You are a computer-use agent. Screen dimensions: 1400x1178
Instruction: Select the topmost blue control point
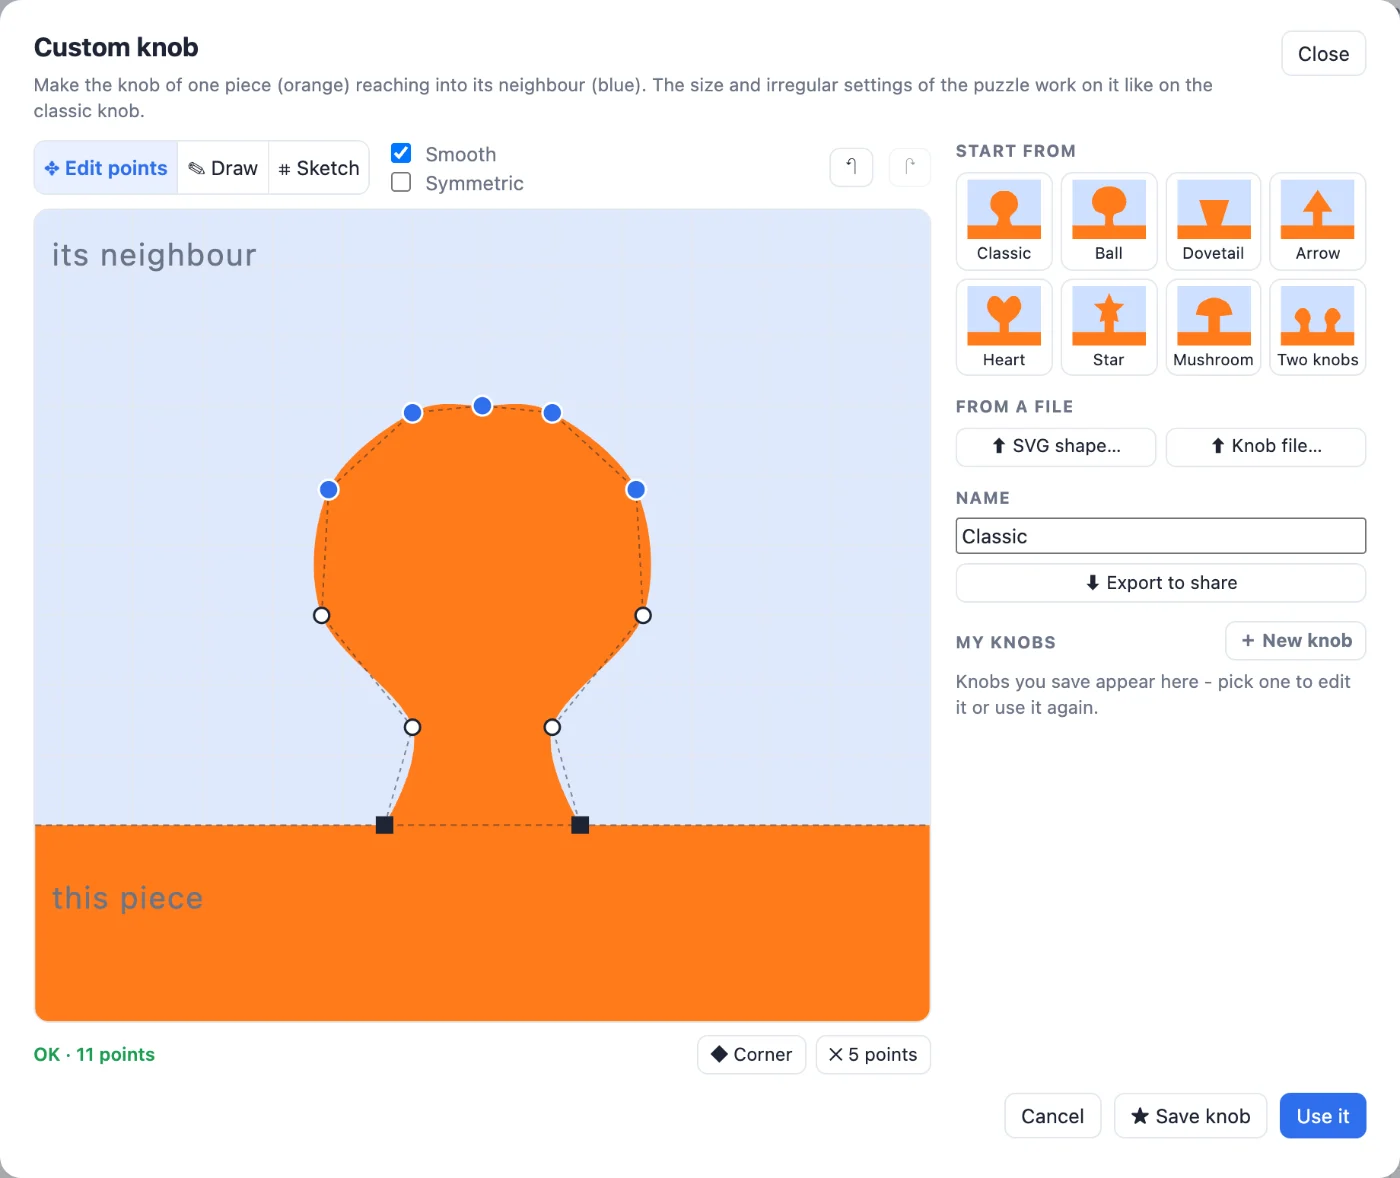[482, 406]
